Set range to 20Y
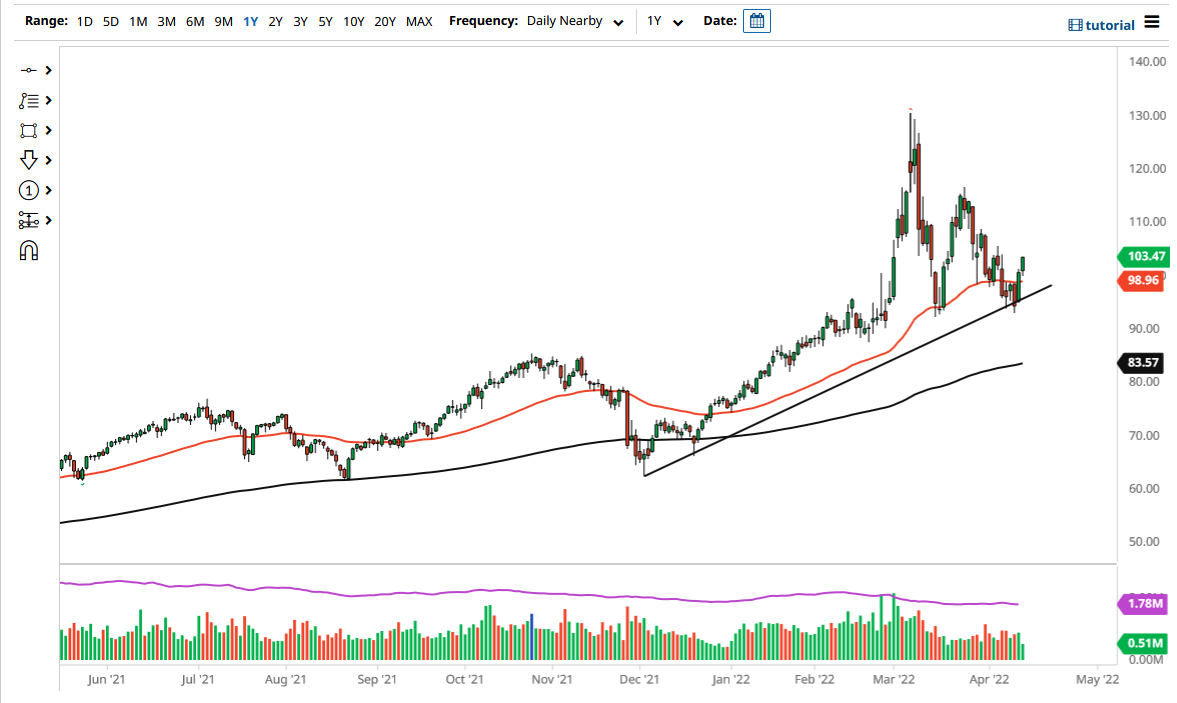1177x703 pixels. point(385,22)
